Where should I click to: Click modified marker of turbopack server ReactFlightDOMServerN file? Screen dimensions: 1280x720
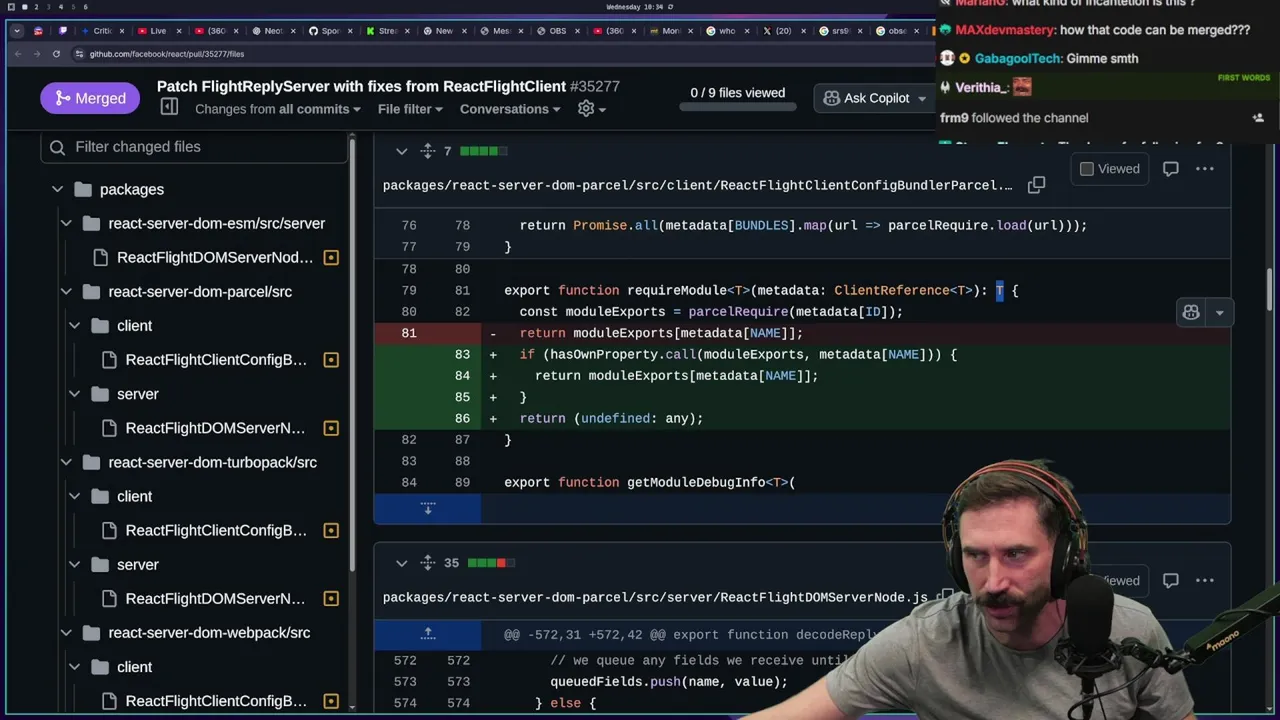(331, 599)
